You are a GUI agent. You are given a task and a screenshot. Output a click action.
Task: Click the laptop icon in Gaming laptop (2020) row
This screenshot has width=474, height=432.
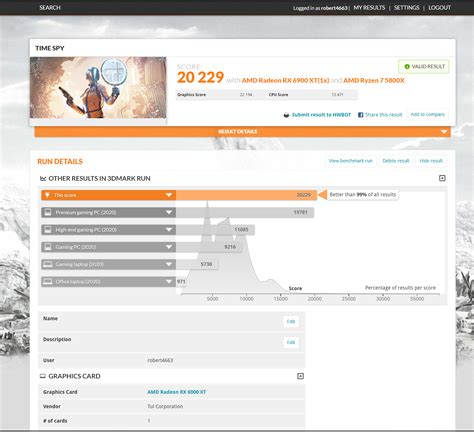[x=48, y=264]
